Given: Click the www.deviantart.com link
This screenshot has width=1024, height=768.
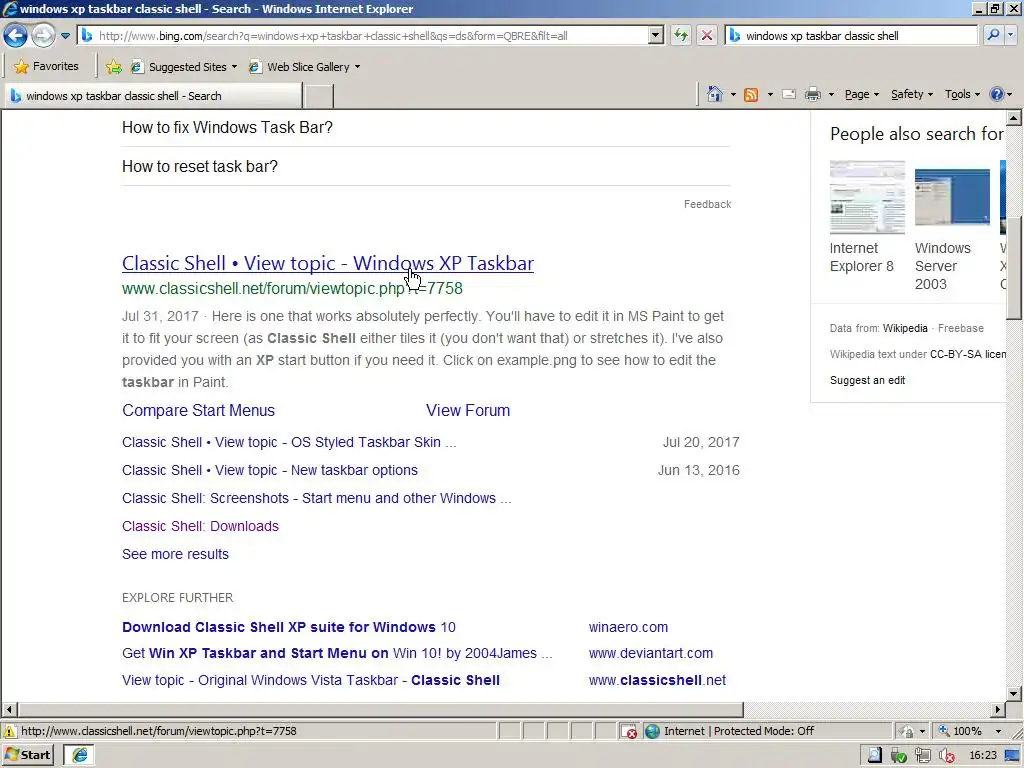Looking at the screenshot, I should pos(650,654).
